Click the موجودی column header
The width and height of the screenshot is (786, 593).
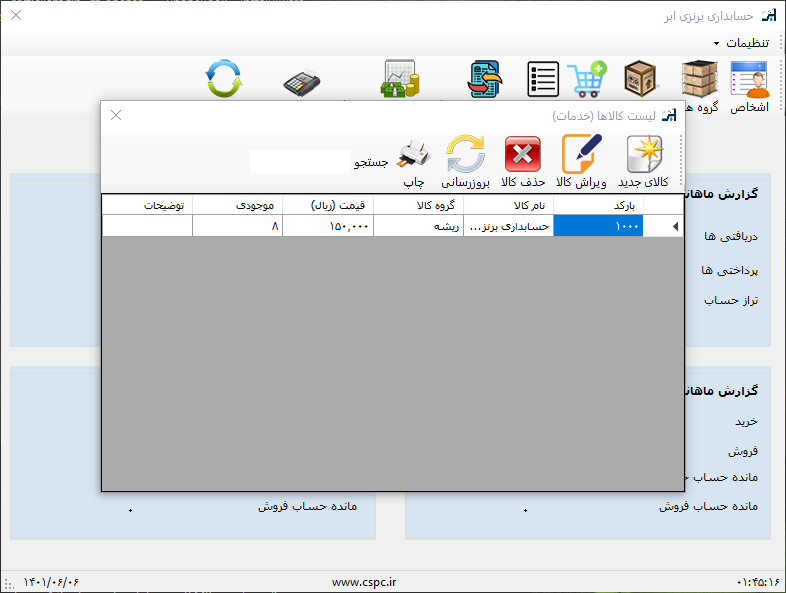(237, 204)
